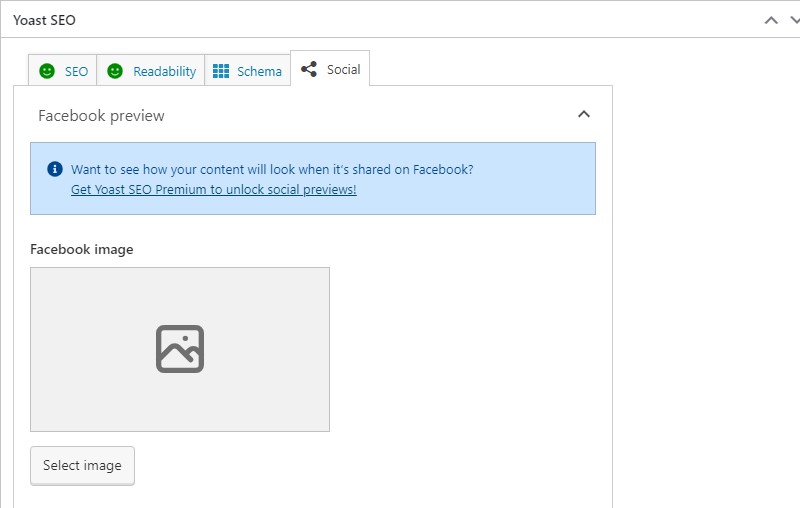Click the share icon on the Social tab
Screen dimensions: 800x508
pyautogui.click(x=309, y=69)
